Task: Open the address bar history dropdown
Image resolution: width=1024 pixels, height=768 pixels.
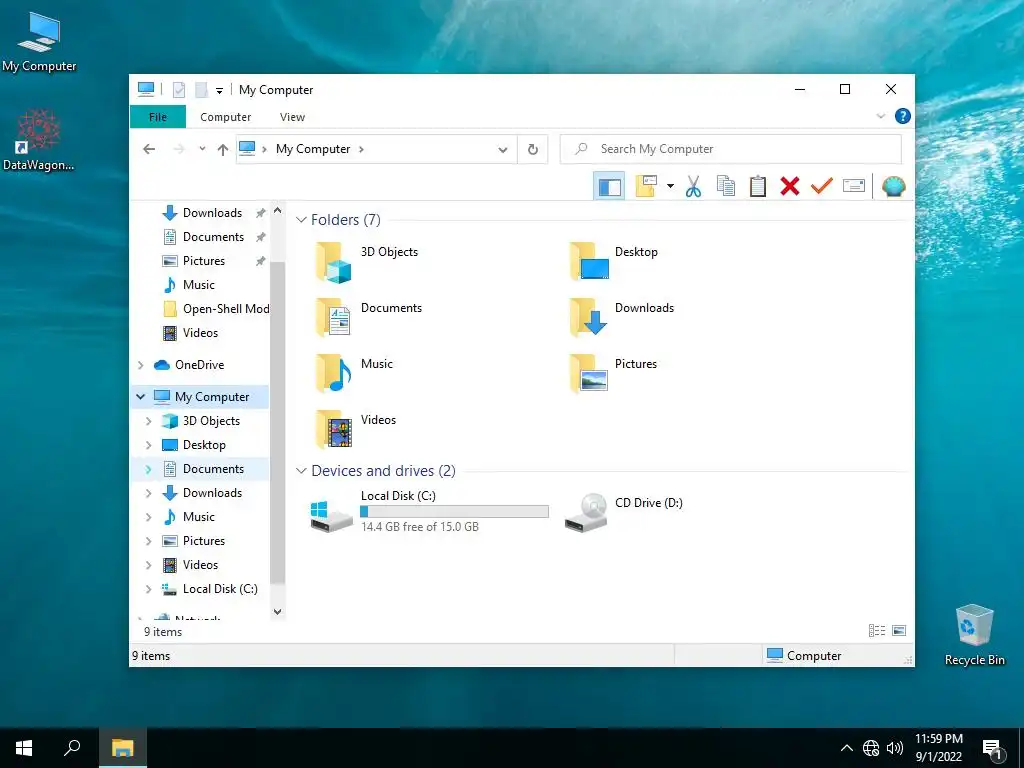Action: tap(503, 150)
